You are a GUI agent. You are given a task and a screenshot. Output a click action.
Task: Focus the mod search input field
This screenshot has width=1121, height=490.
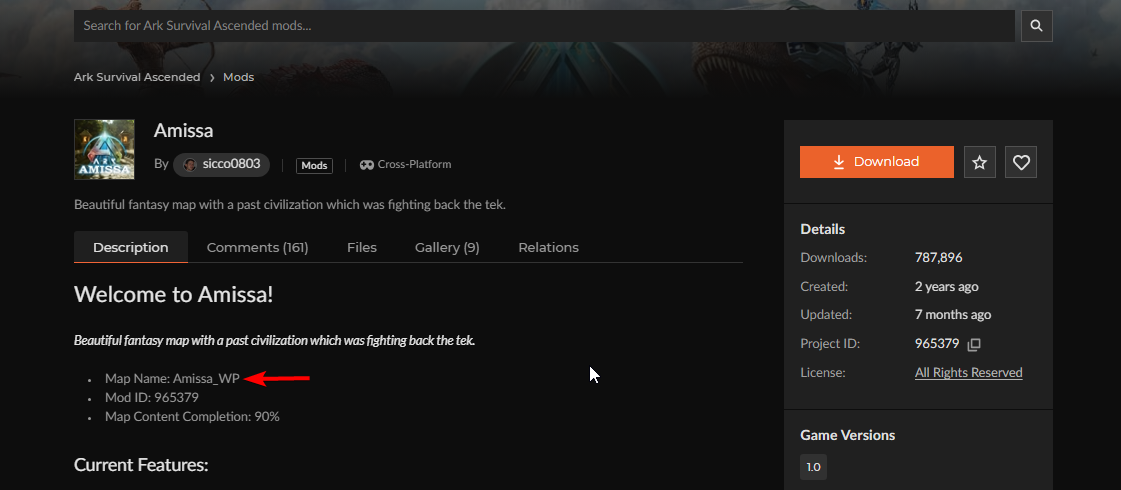click(540, 26)
